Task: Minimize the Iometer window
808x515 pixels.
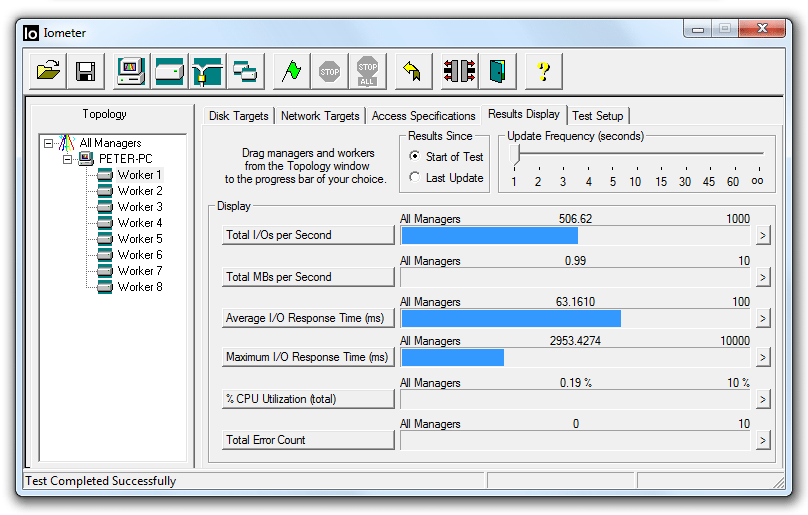Action: coord(698,29)
